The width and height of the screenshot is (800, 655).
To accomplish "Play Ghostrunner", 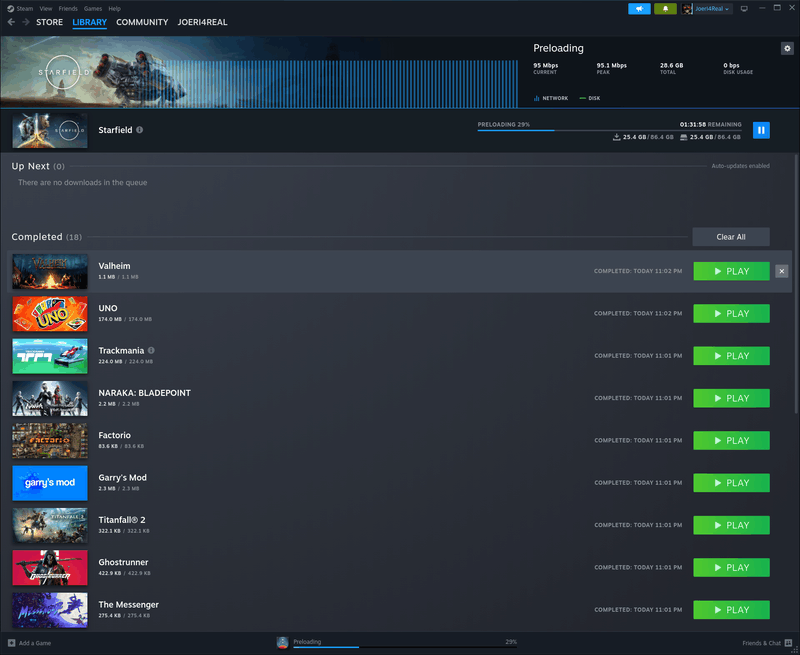I will (x=731, y=568).
